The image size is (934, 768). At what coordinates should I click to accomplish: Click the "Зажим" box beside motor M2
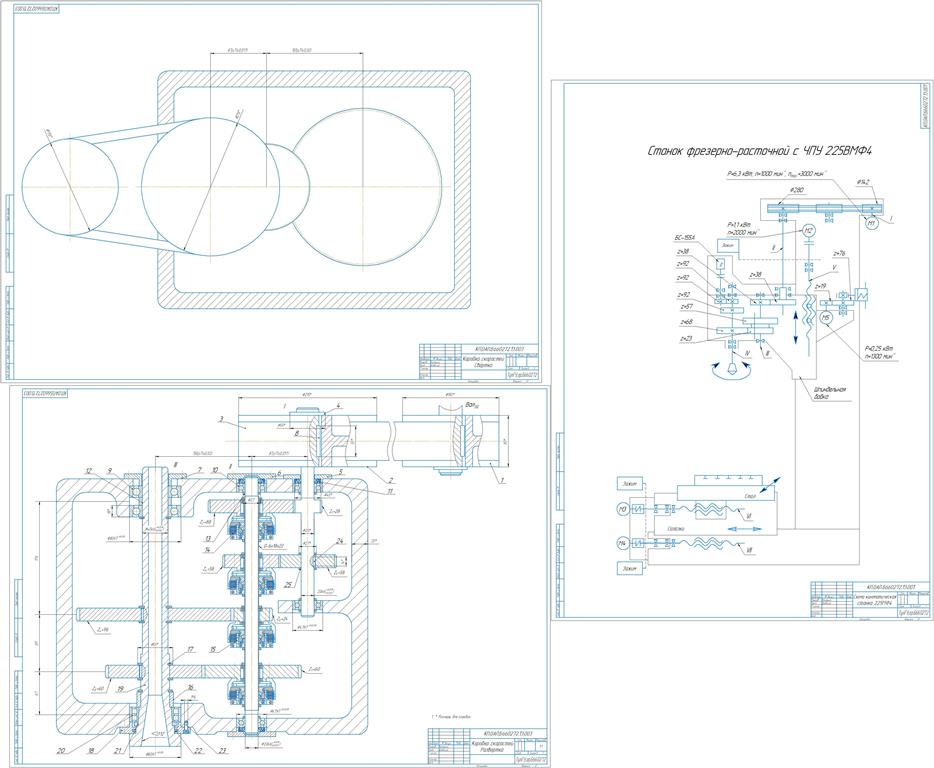(728, 245)
